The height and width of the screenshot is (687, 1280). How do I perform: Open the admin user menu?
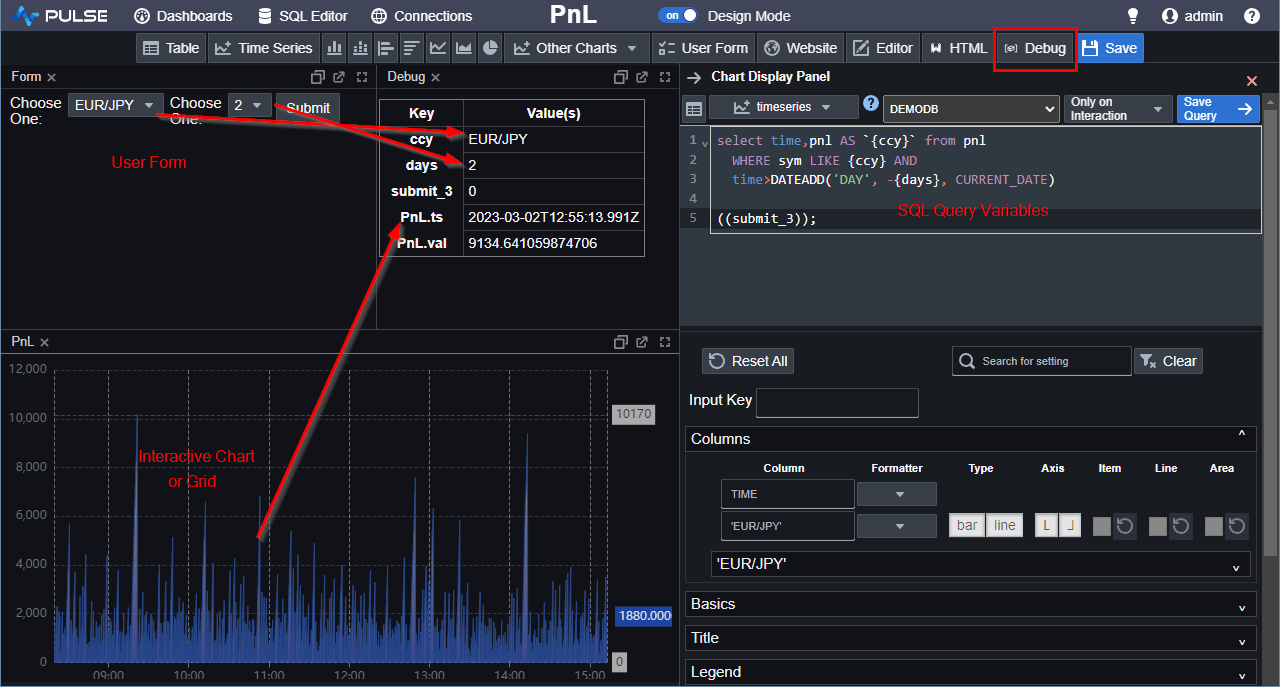point(1193,16)
